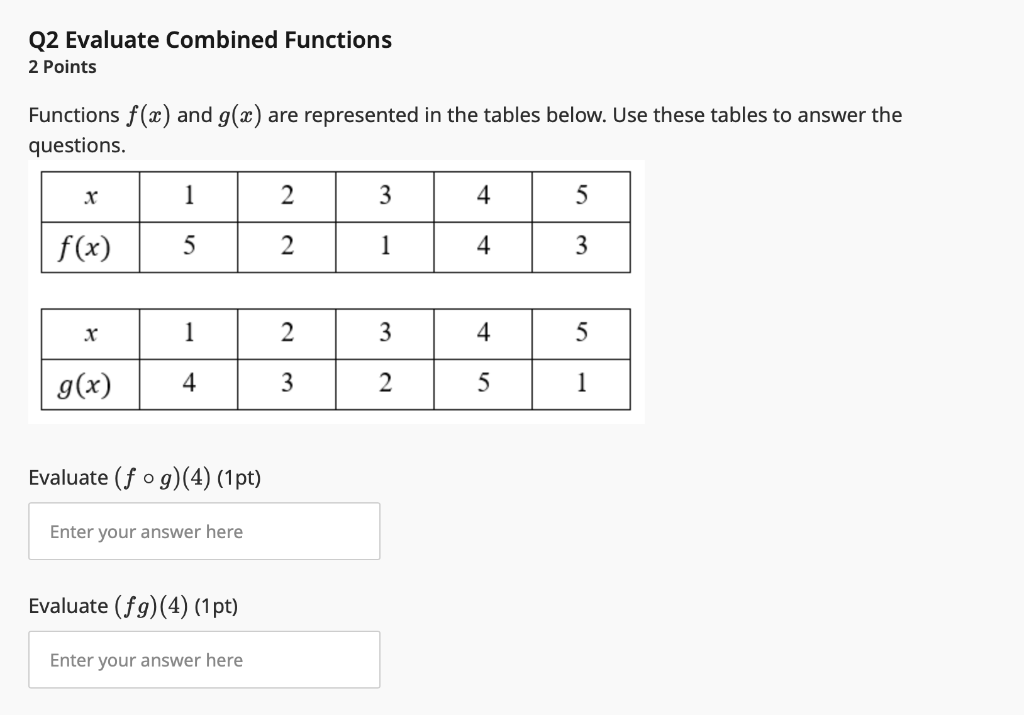Click the cell showing f(5) equals 3
1024x715 pixels.
click(x=581, y=246)
